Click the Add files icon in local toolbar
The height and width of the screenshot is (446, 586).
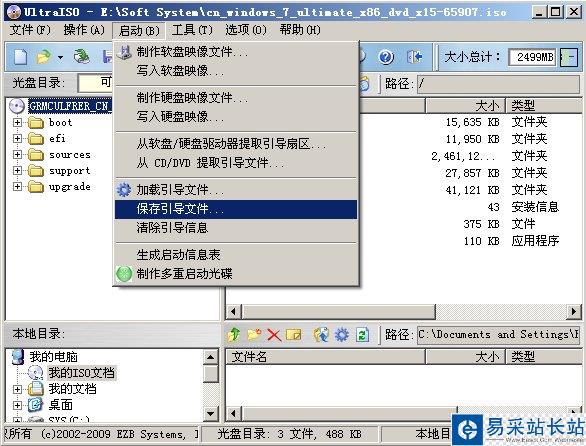pyautogui.click(x=321, y=334)
